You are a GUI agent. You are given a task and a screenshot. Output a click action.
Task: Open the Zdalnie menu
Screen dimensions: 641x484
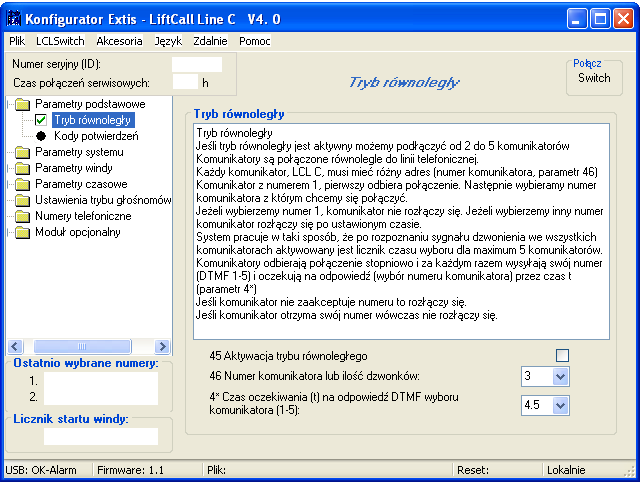(210, 41)
